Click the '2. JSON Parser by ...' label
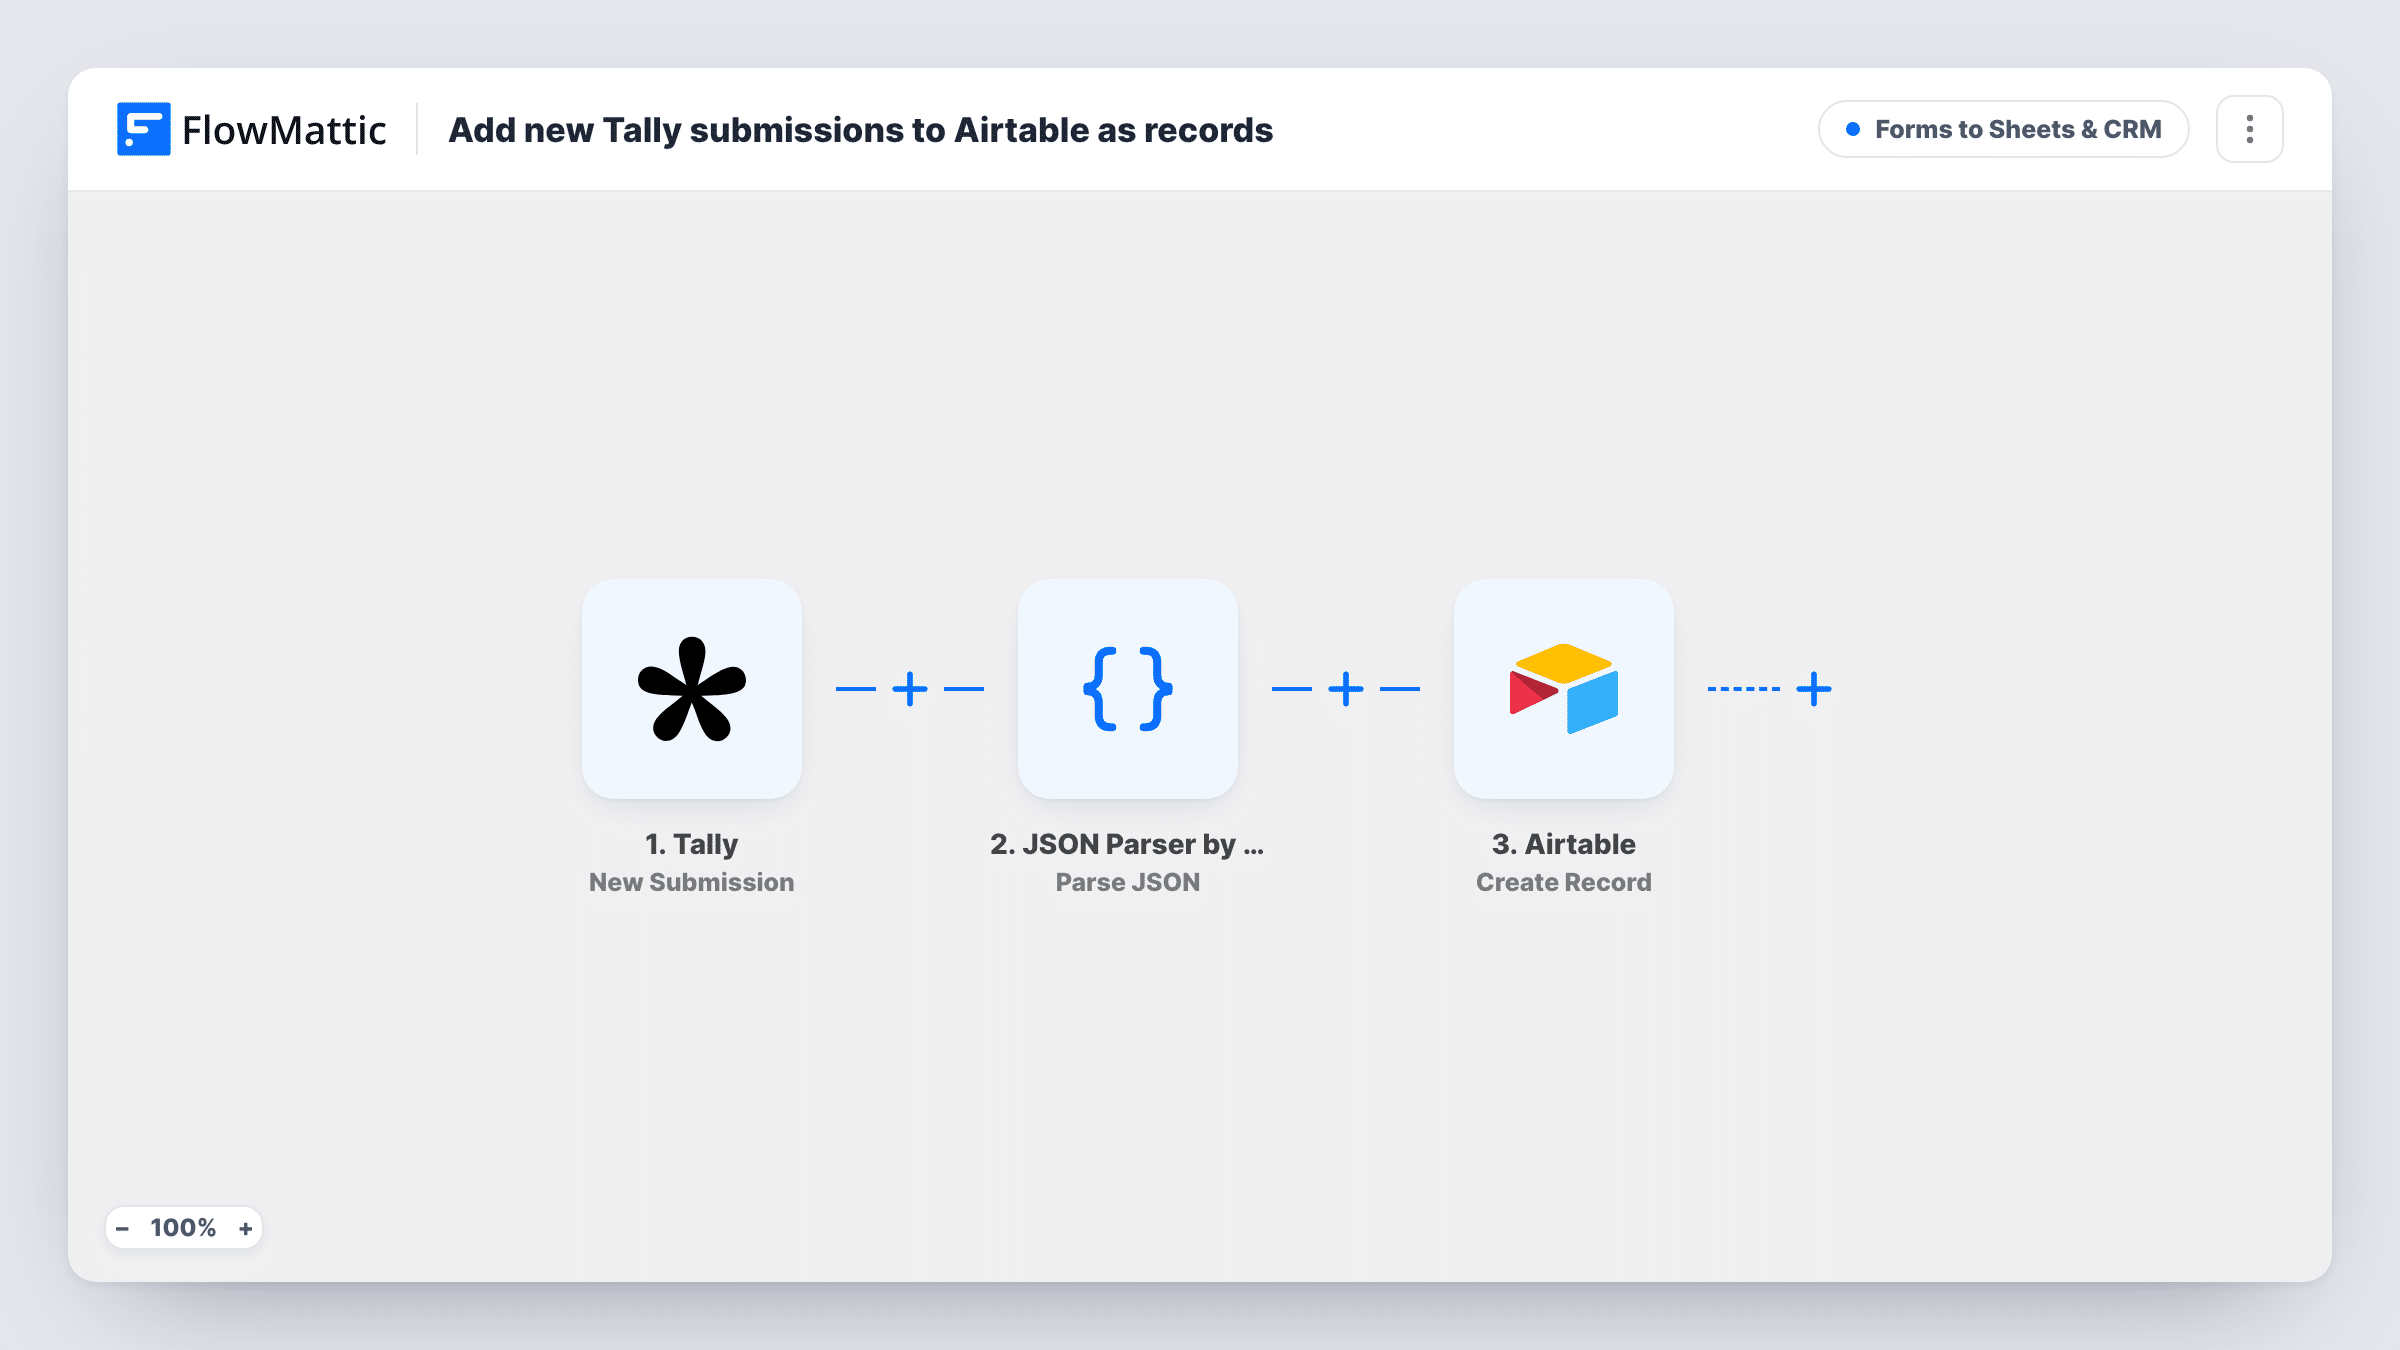Image resolution: width=2400 pixels, height=1350 pixels. coord(1128,844)
